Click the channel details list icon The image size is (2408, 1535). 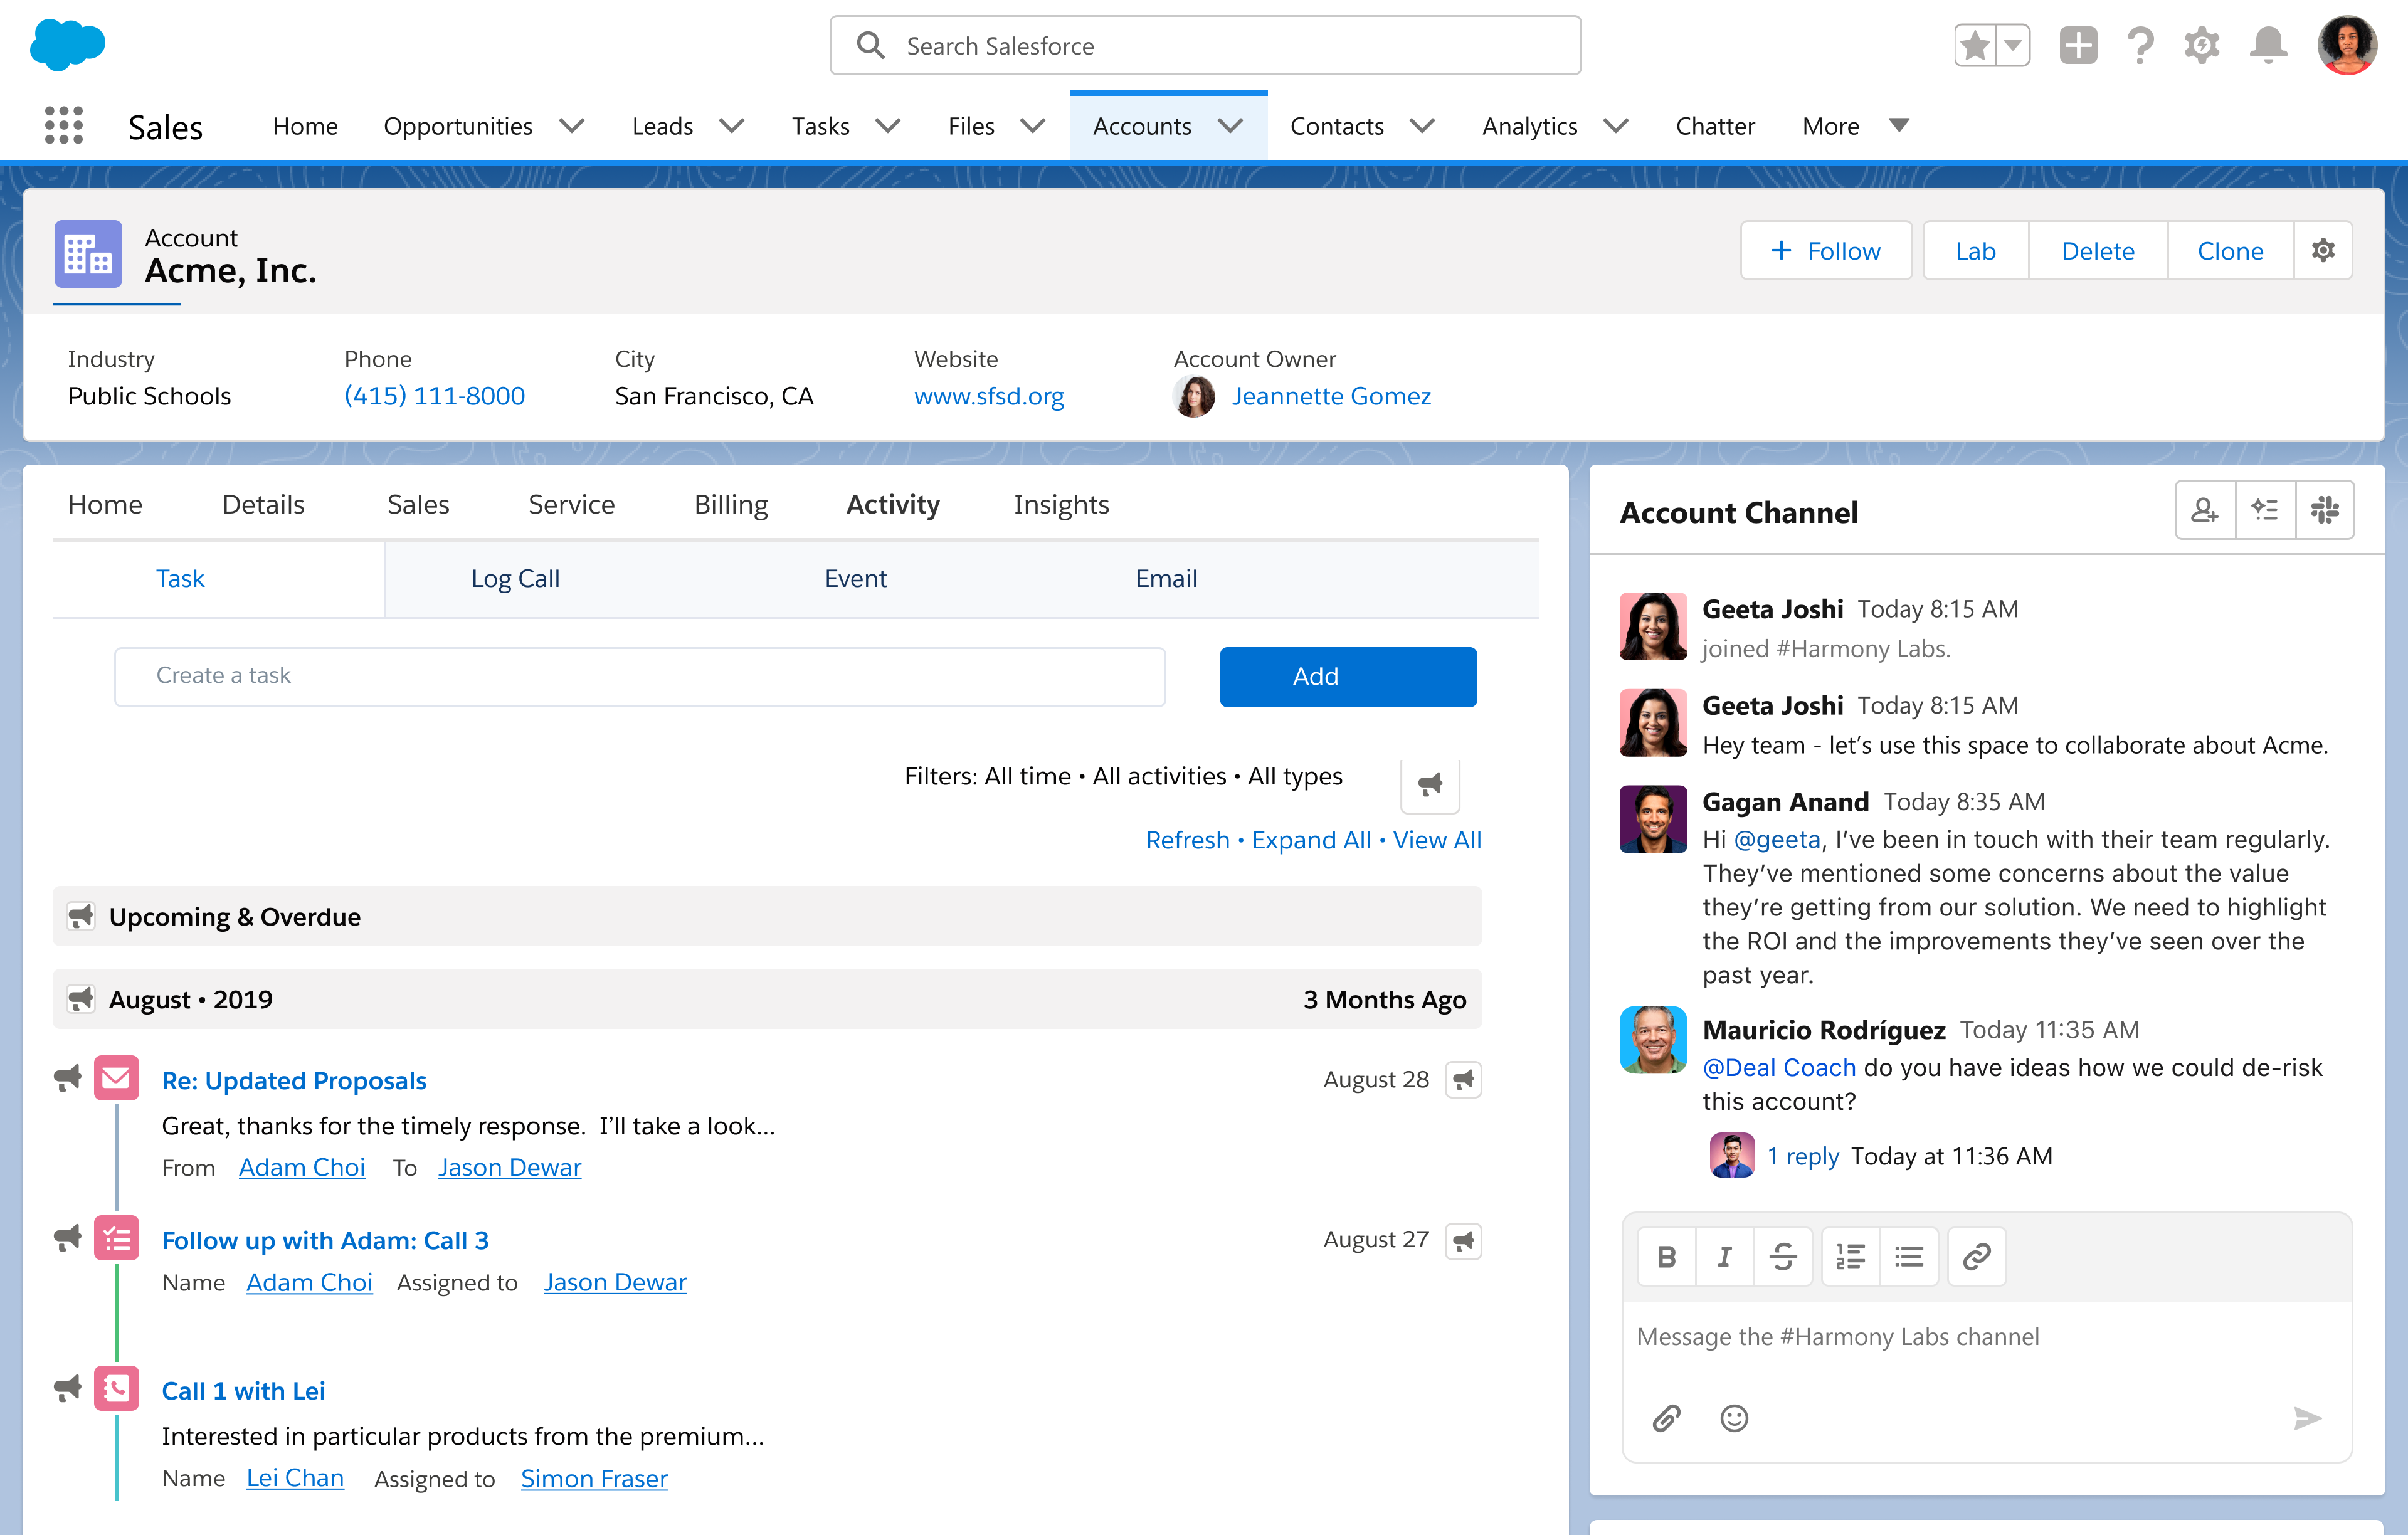point(2265,510)
